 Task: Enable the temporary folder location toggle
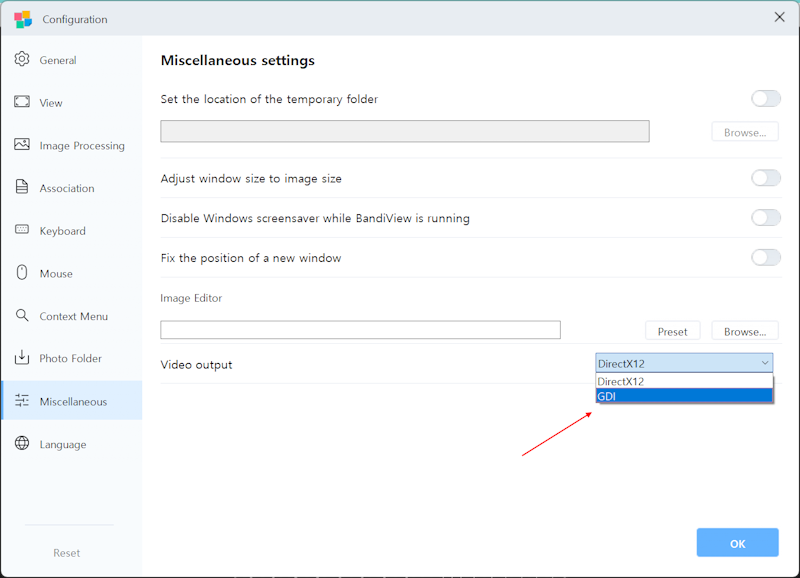tap(765, 98)
